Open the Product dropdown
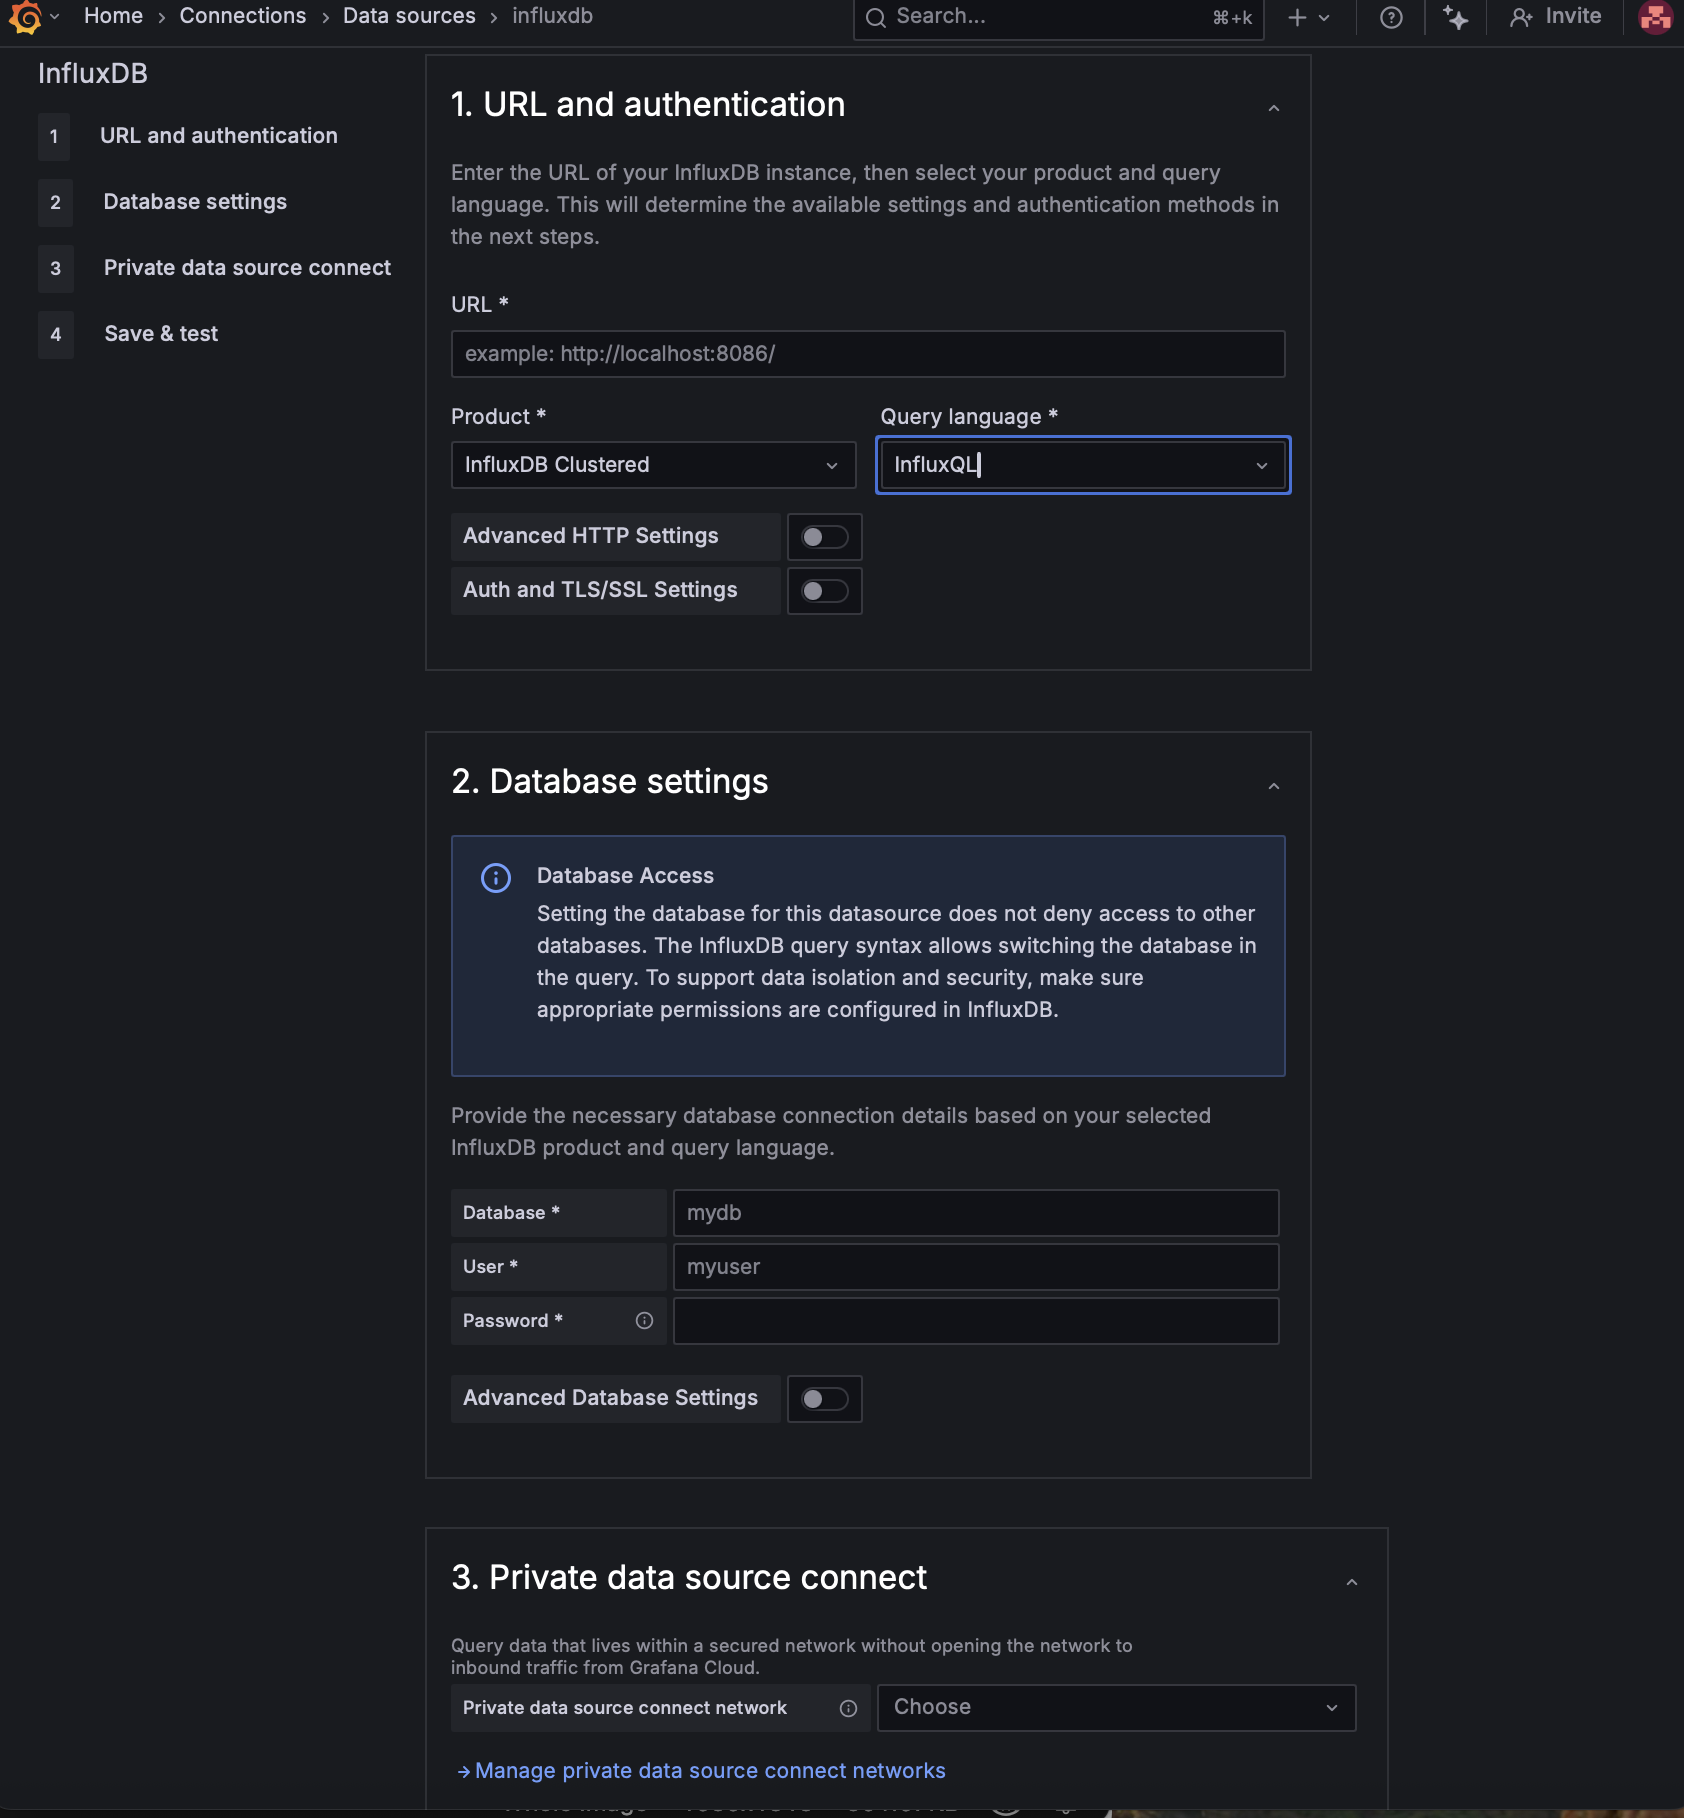The height and width of the screenshot is (1818, 1684). pos(653,465)
